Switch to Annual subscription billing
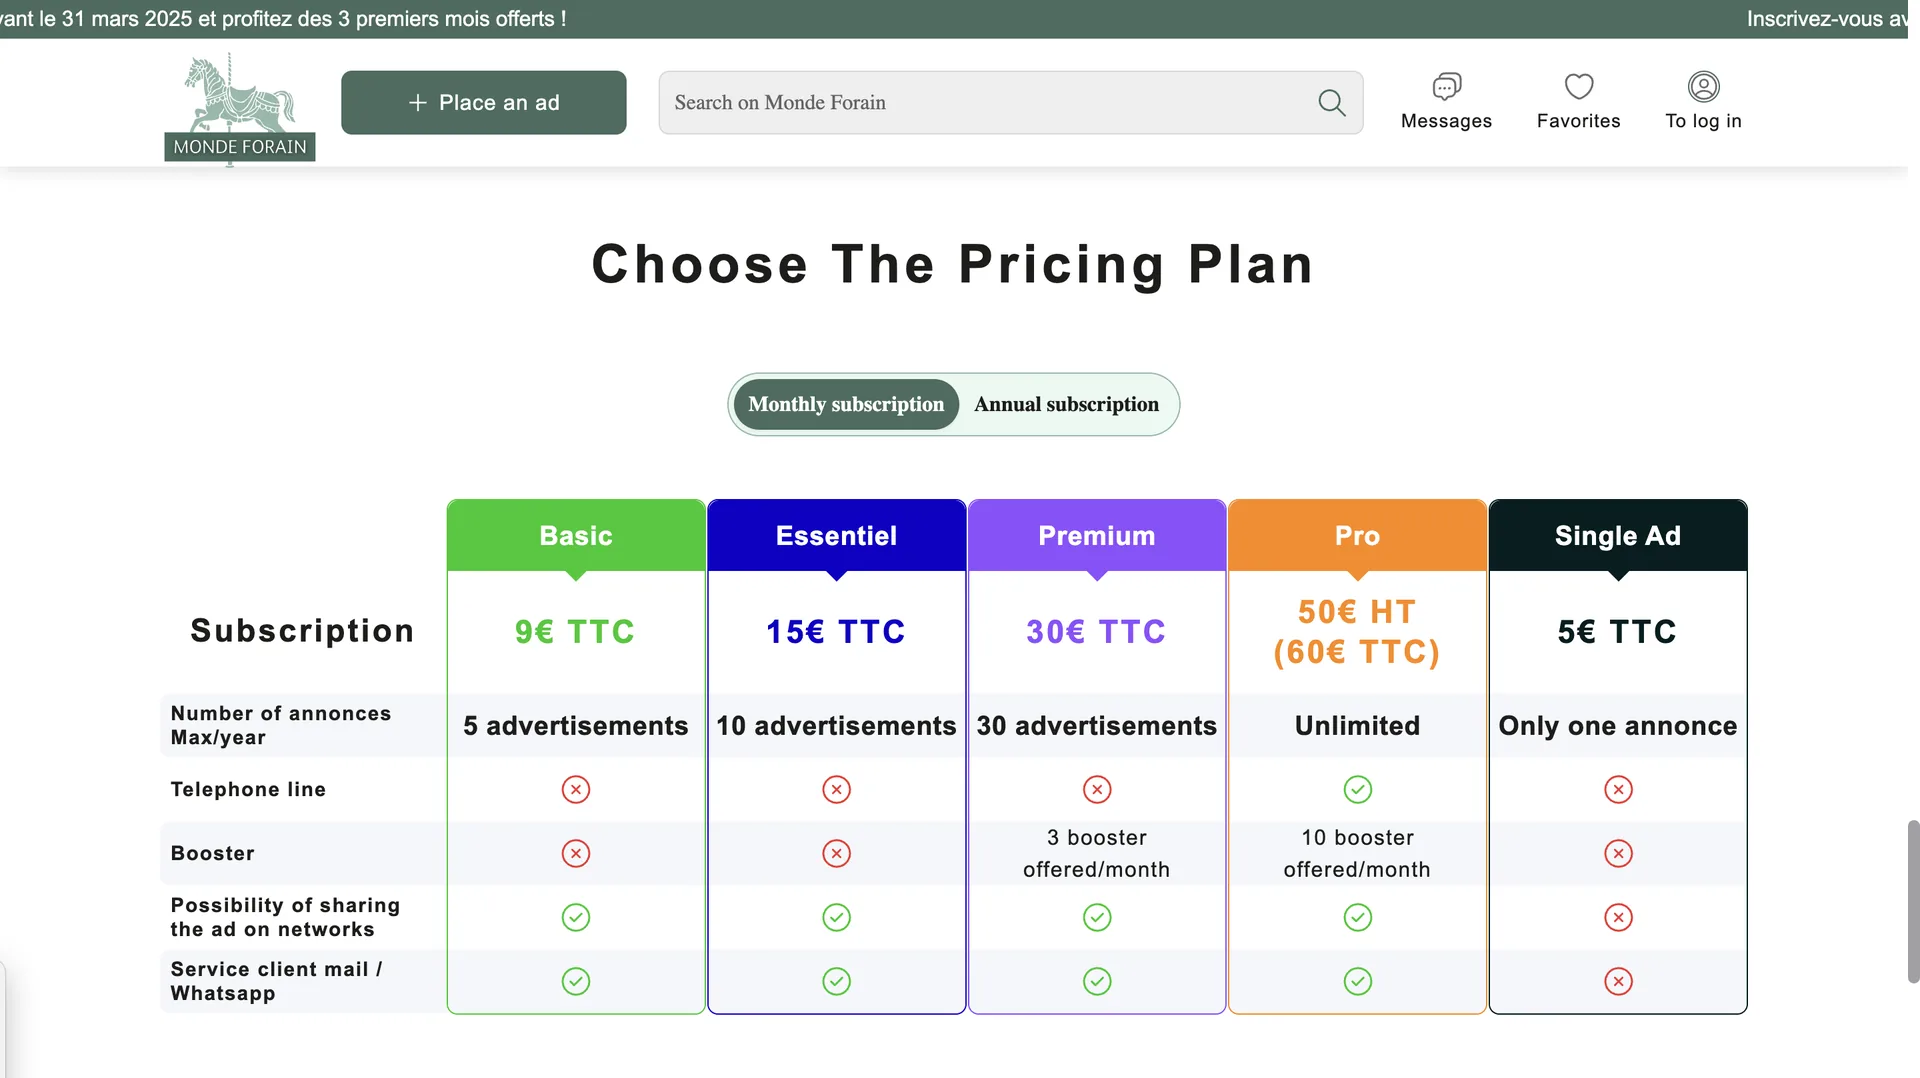This screenshot has height=1078, width=1920. [1066, 404]
